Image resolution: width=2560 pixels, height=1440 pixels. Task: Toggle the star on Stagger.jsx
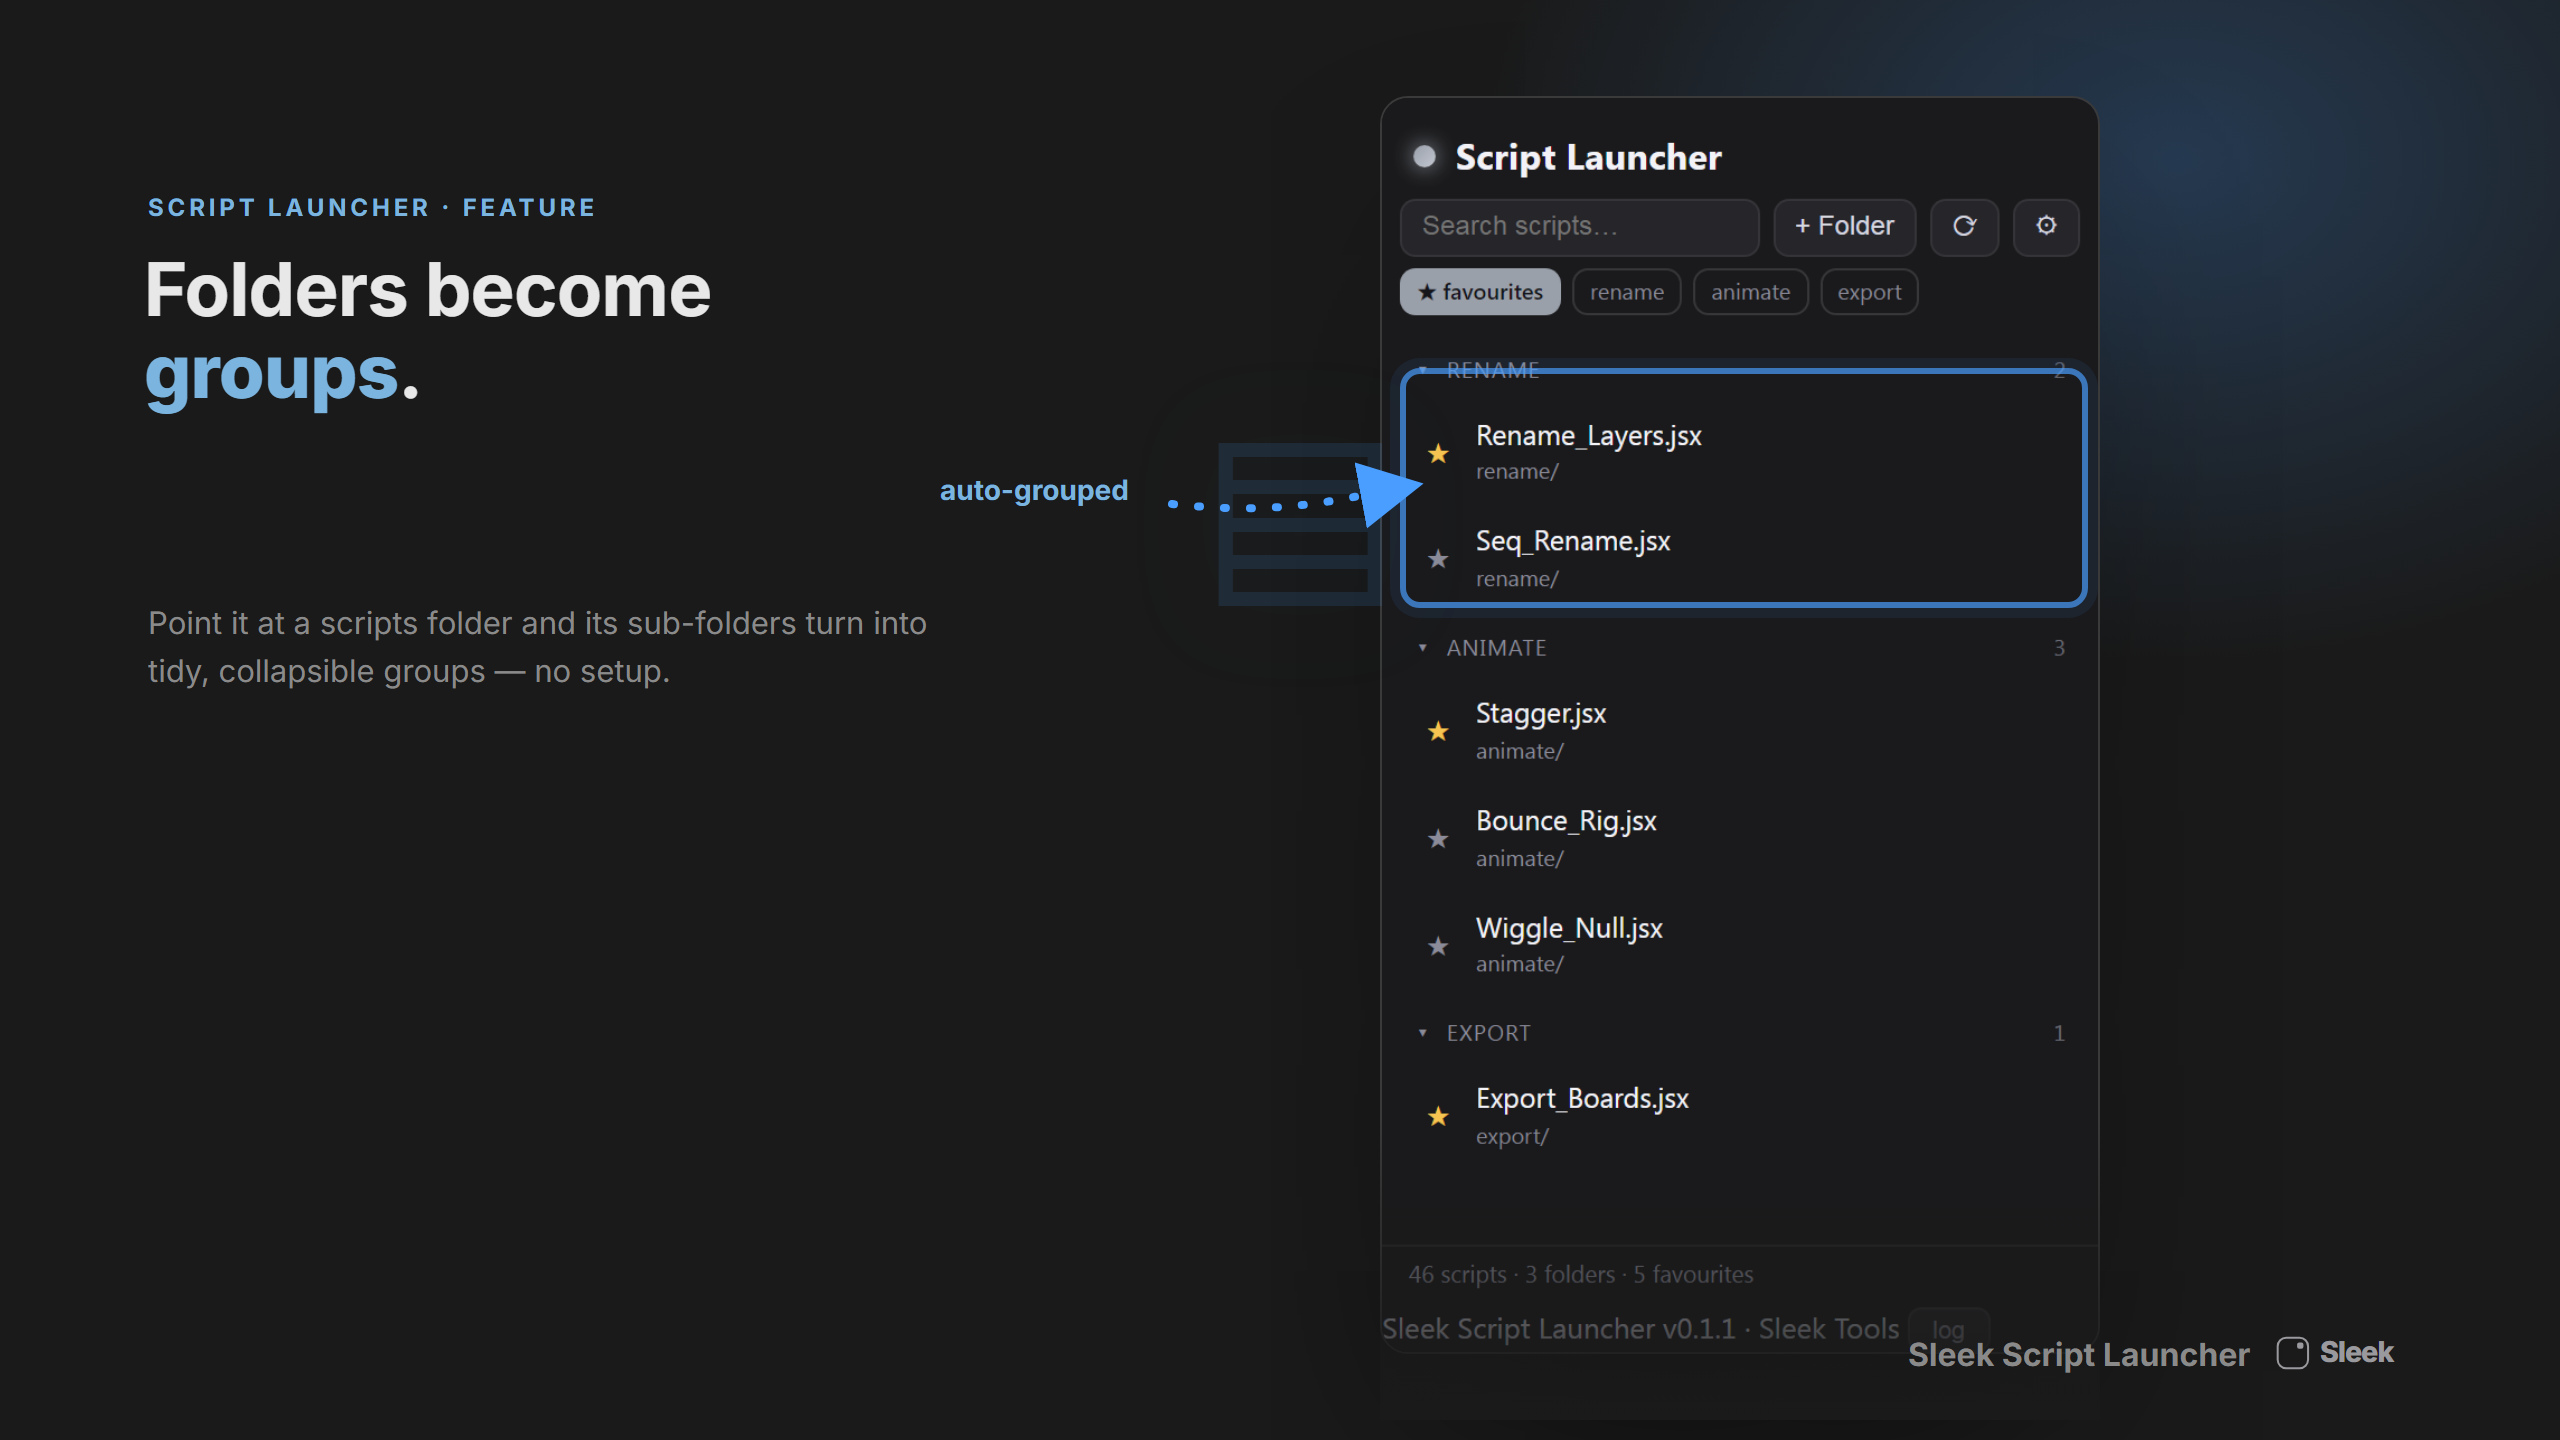[1438, 731]
